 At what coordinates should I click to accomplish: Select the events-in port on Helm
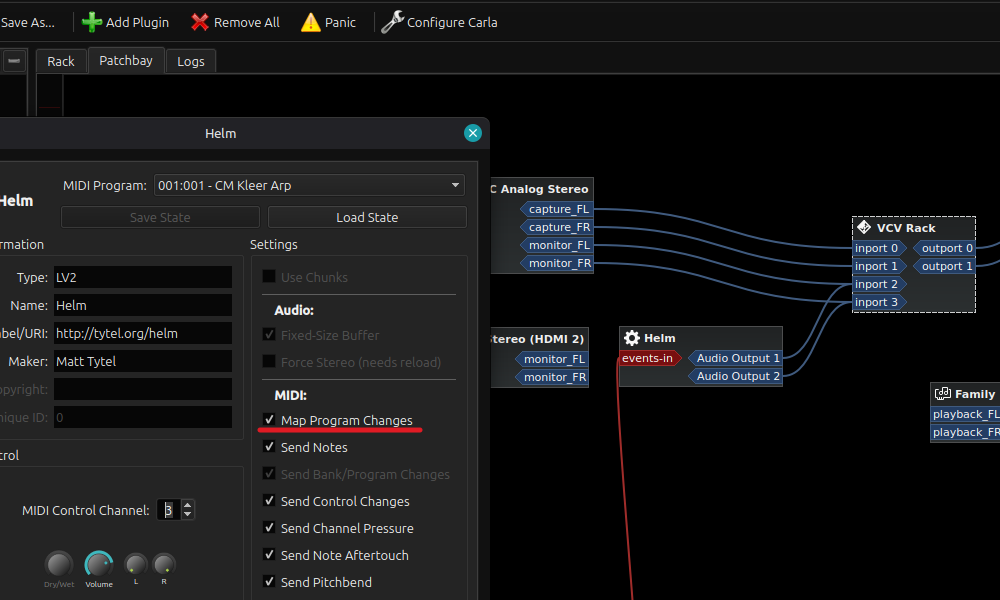647,358
